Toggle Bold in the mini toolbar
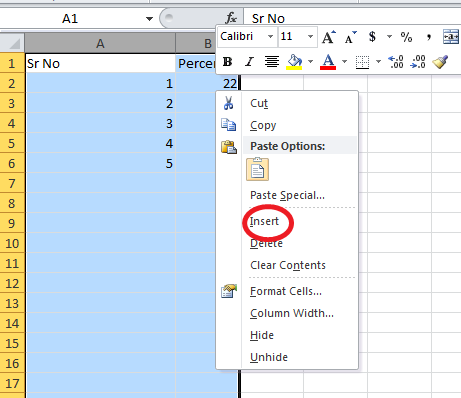461x398 pixels. (x=228, y=62)
